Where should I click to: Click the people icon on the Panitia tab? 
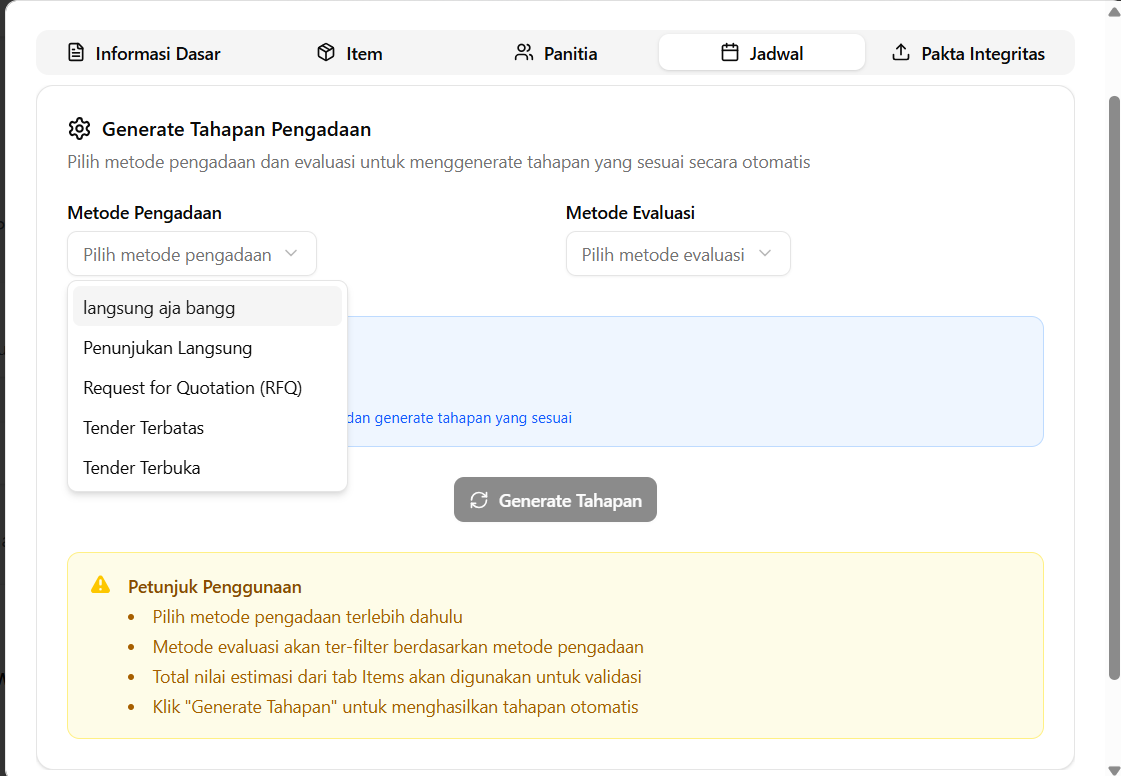(523, 53)
